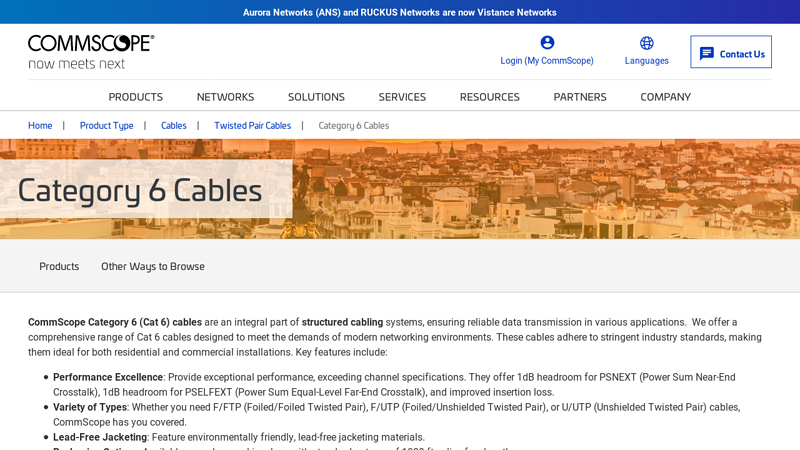Open the COMPANY menu

(665, 97)
